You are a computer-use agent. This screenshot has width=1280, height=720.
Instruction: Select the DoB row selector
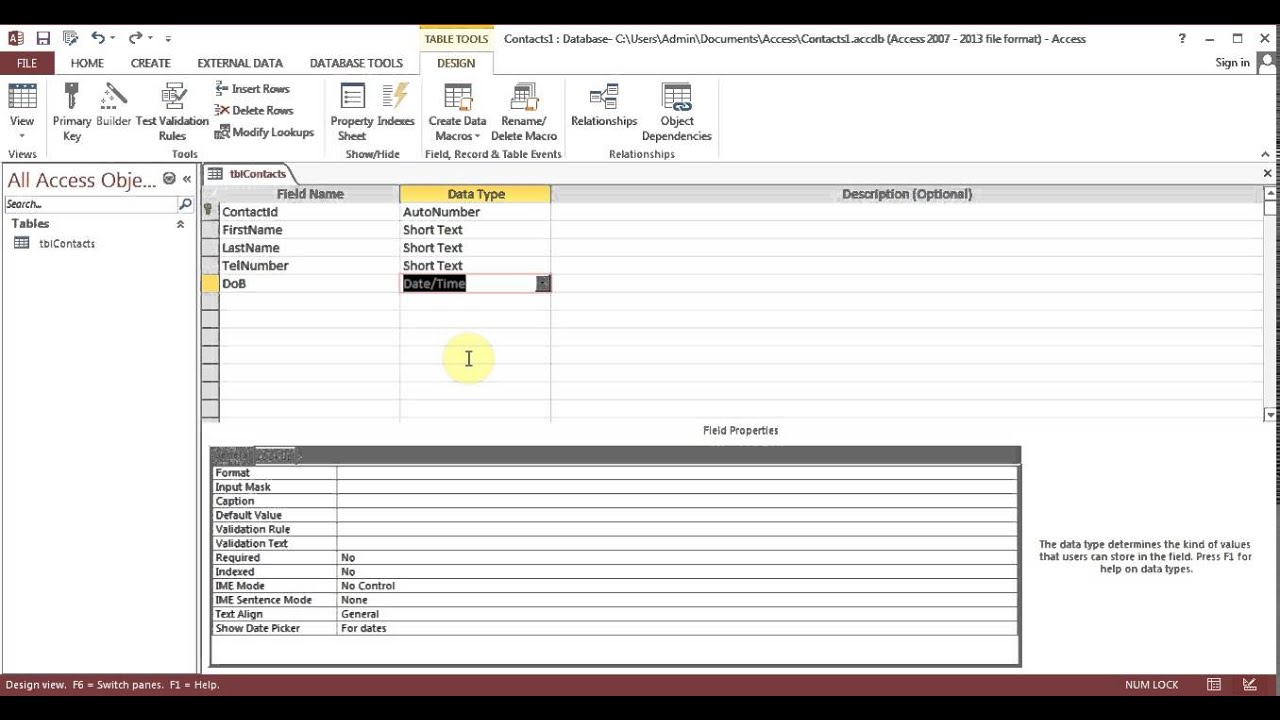[x=210, y=284]
